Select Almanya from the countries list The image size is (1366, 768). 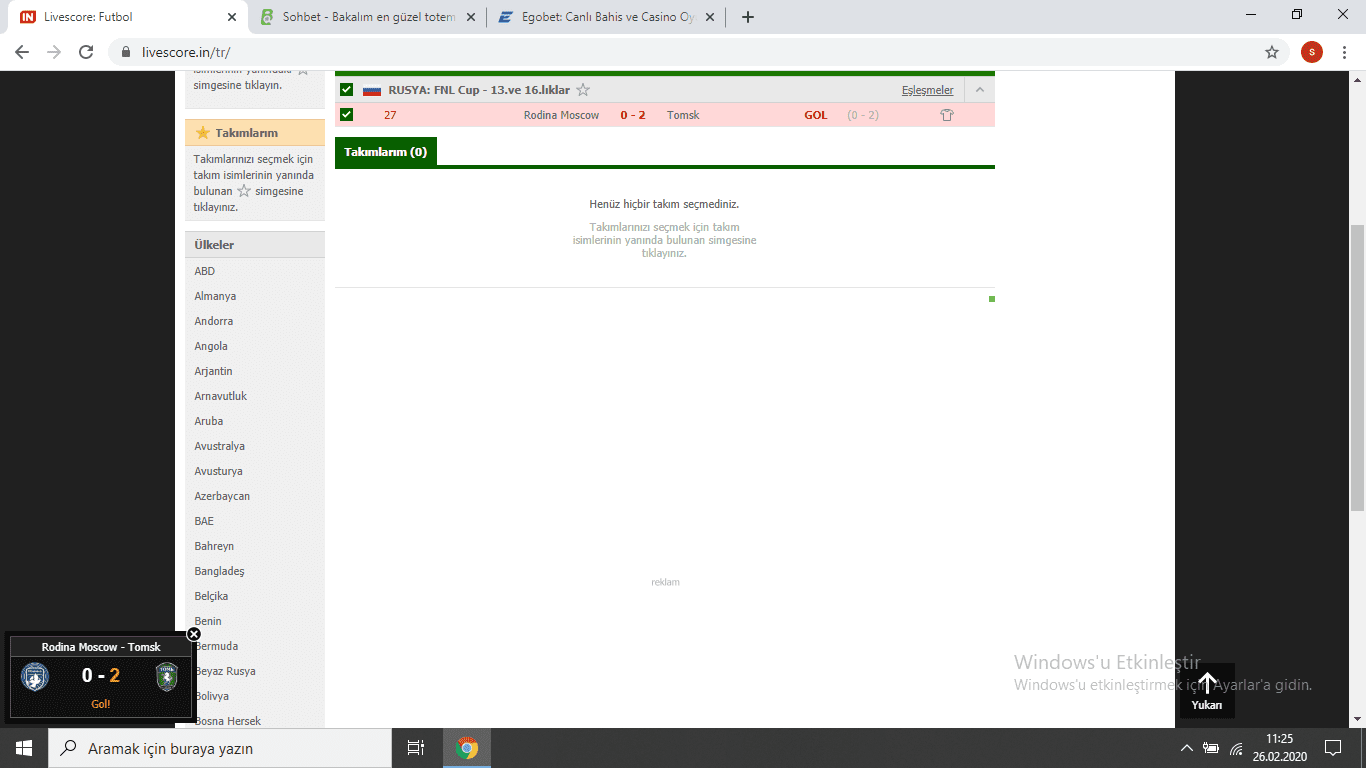pos(215,296)
